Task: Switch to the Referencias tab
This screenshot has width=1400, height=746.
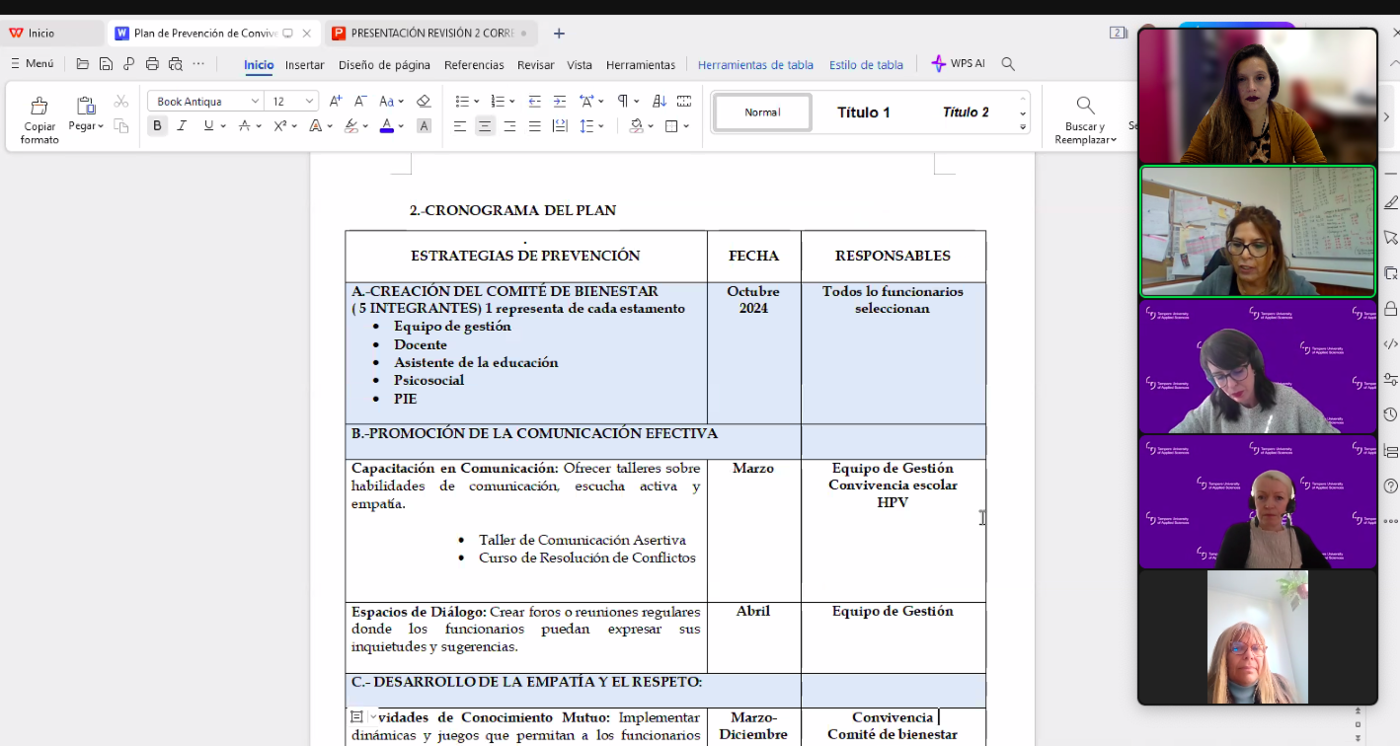Action: pos(474,65)
